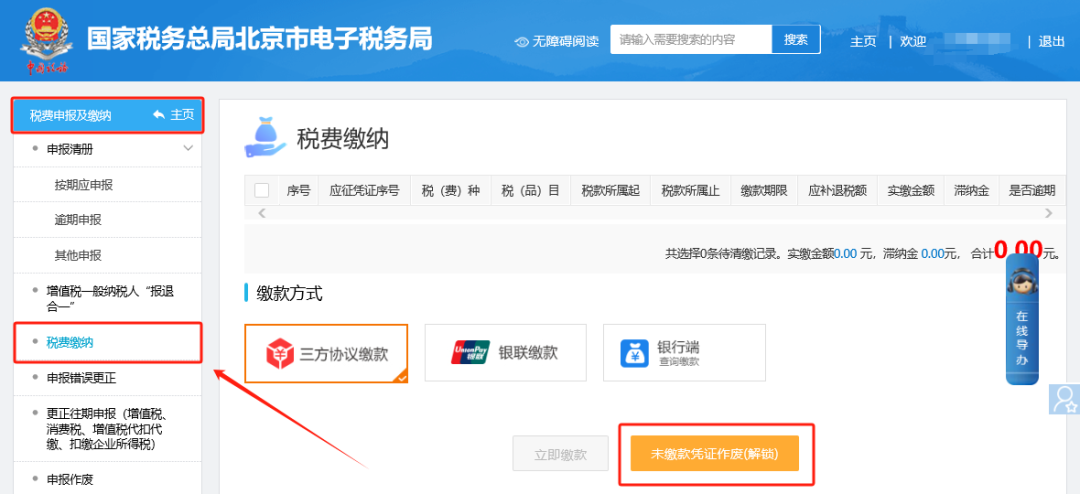Screen dimensions: 1080x494
Task: Collapse the 申报清册 menu chevron
Action: pyautogui.click(x=188, y=149)
